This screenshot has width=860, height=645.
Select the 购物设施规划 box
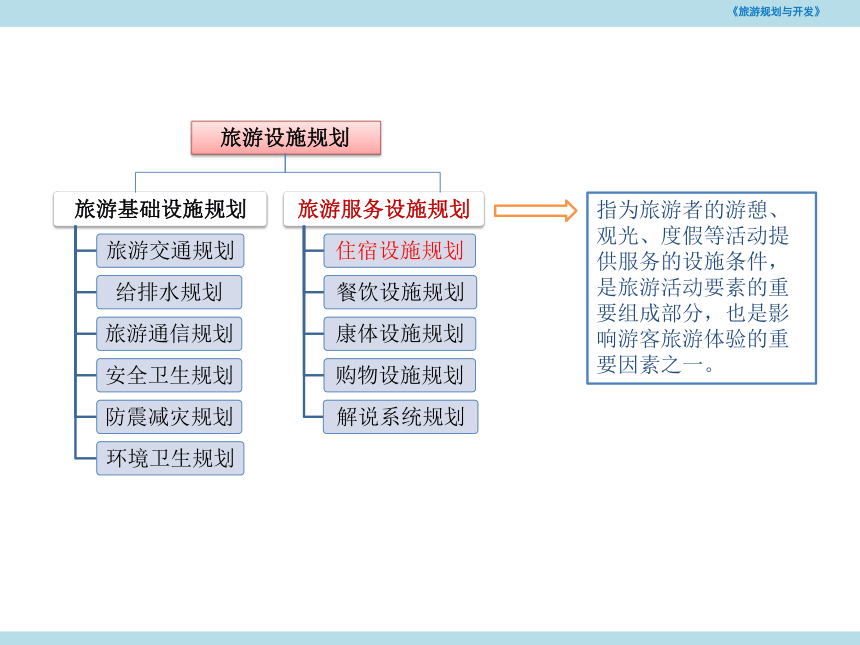(400, 375)
